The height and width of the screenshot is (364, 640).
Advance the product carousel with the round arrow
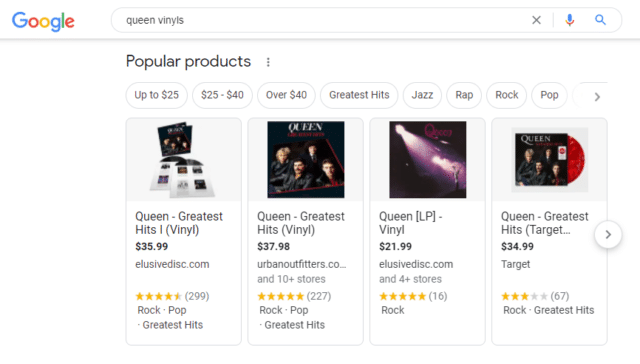point(608,235)
